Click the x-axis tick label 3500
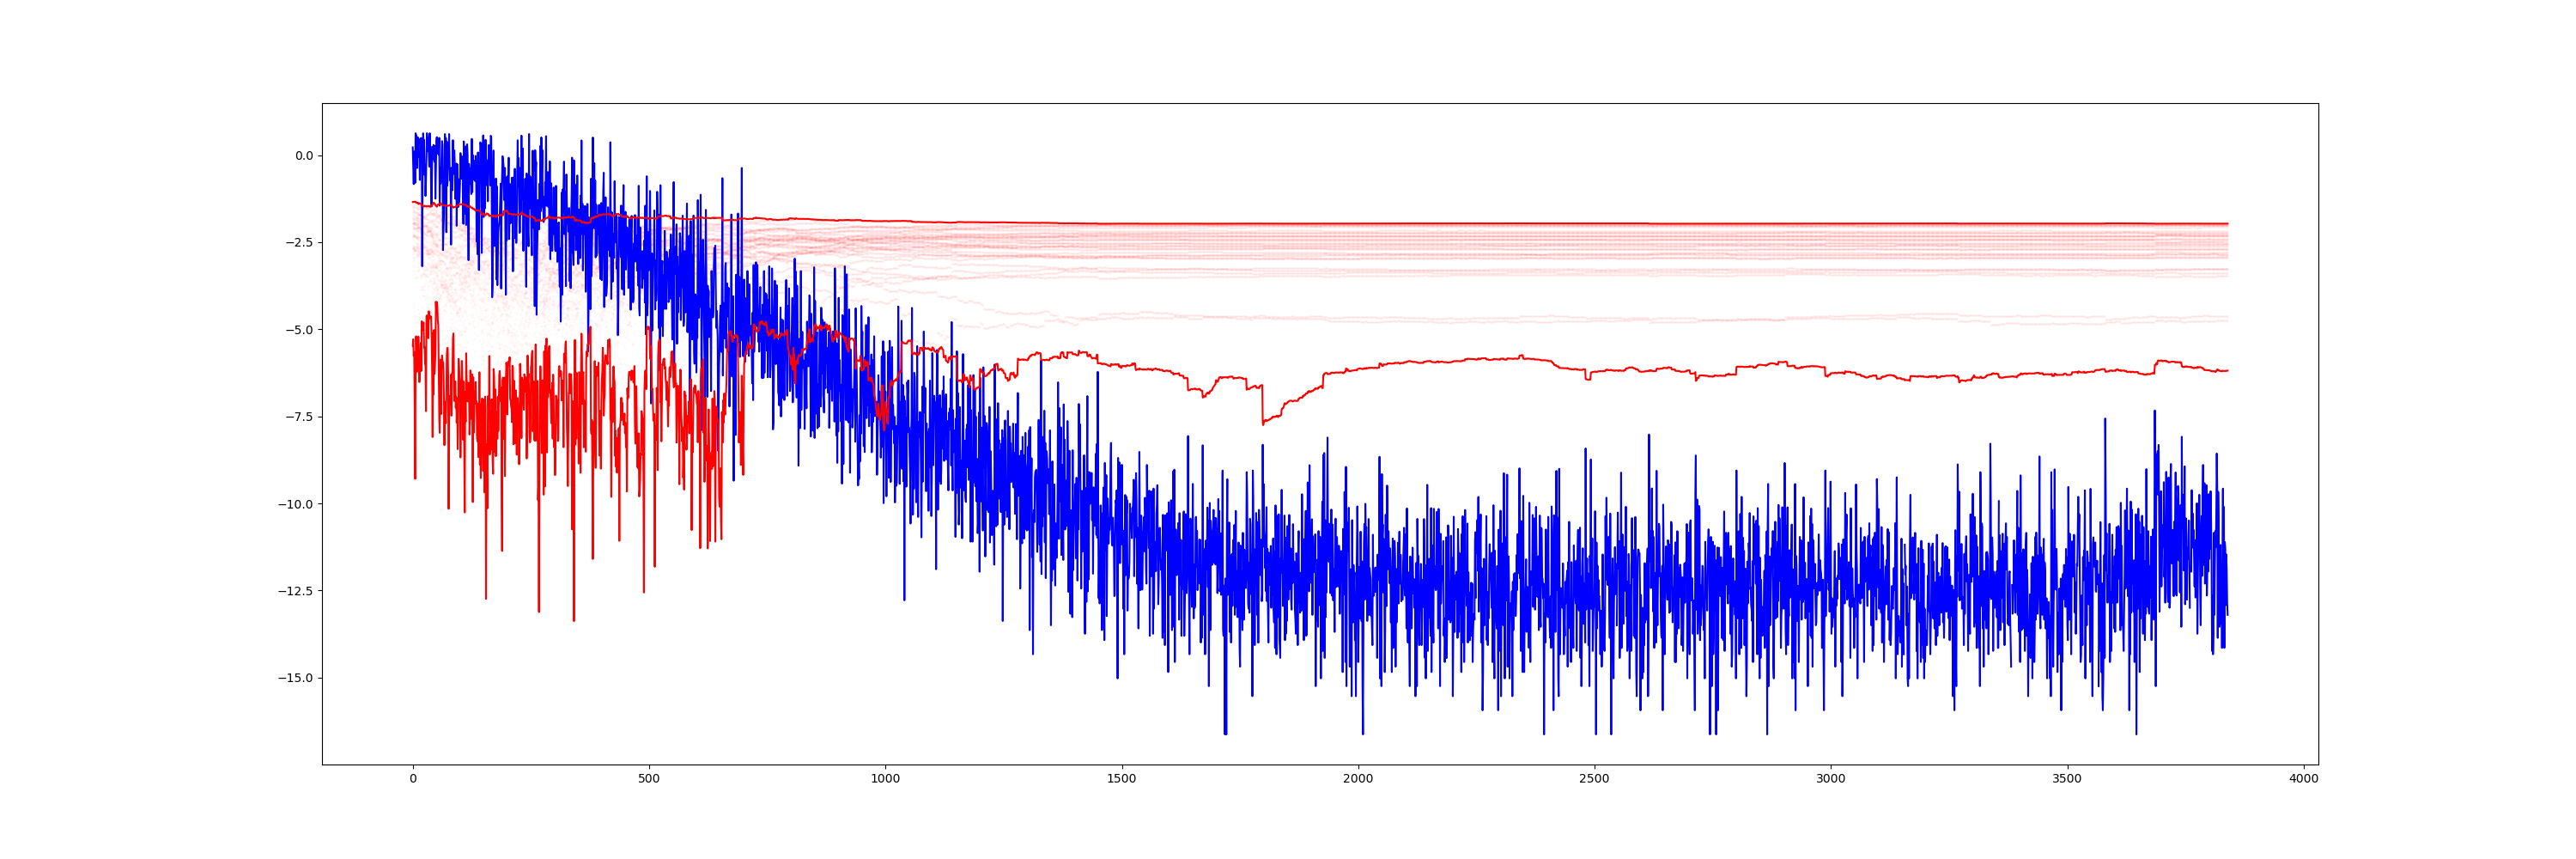This screenshot has height=859, width=2576. click(2067, 779)
